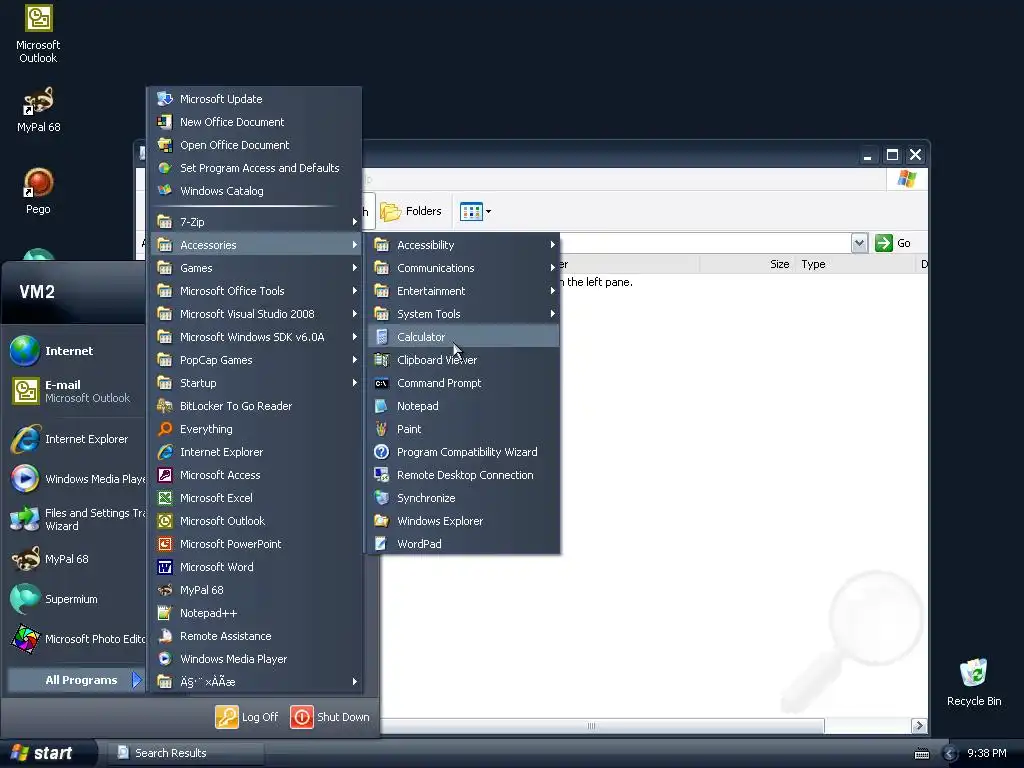The height and width of the screenshot is (768, 1024).
Task: Click the Recycle Bin desktop icon
Action: point(973,673)
